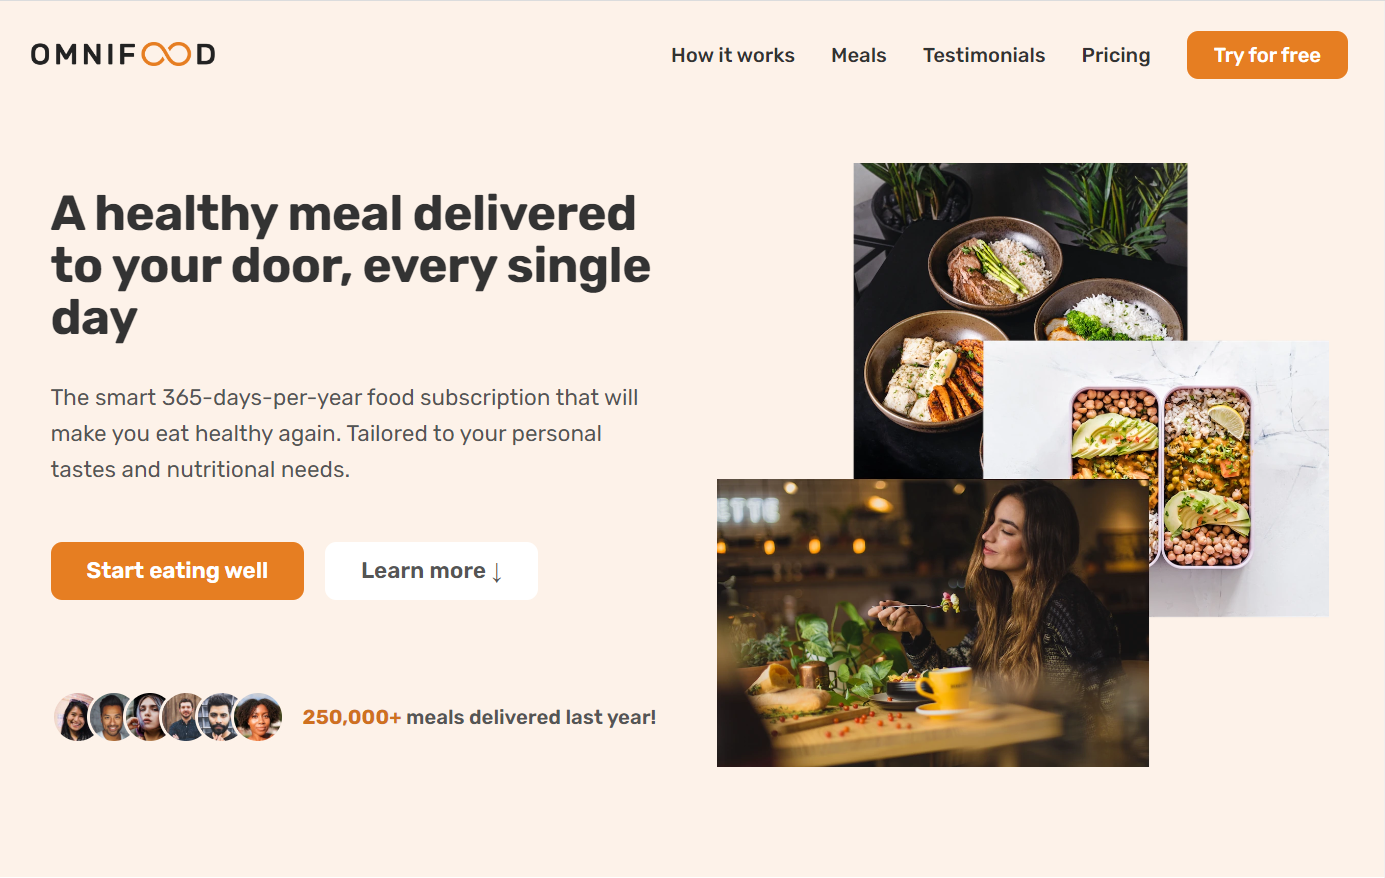Screen dimensions: 1385x878
Task: Select Pricing in the navigation
Action: pos(1116,55)
